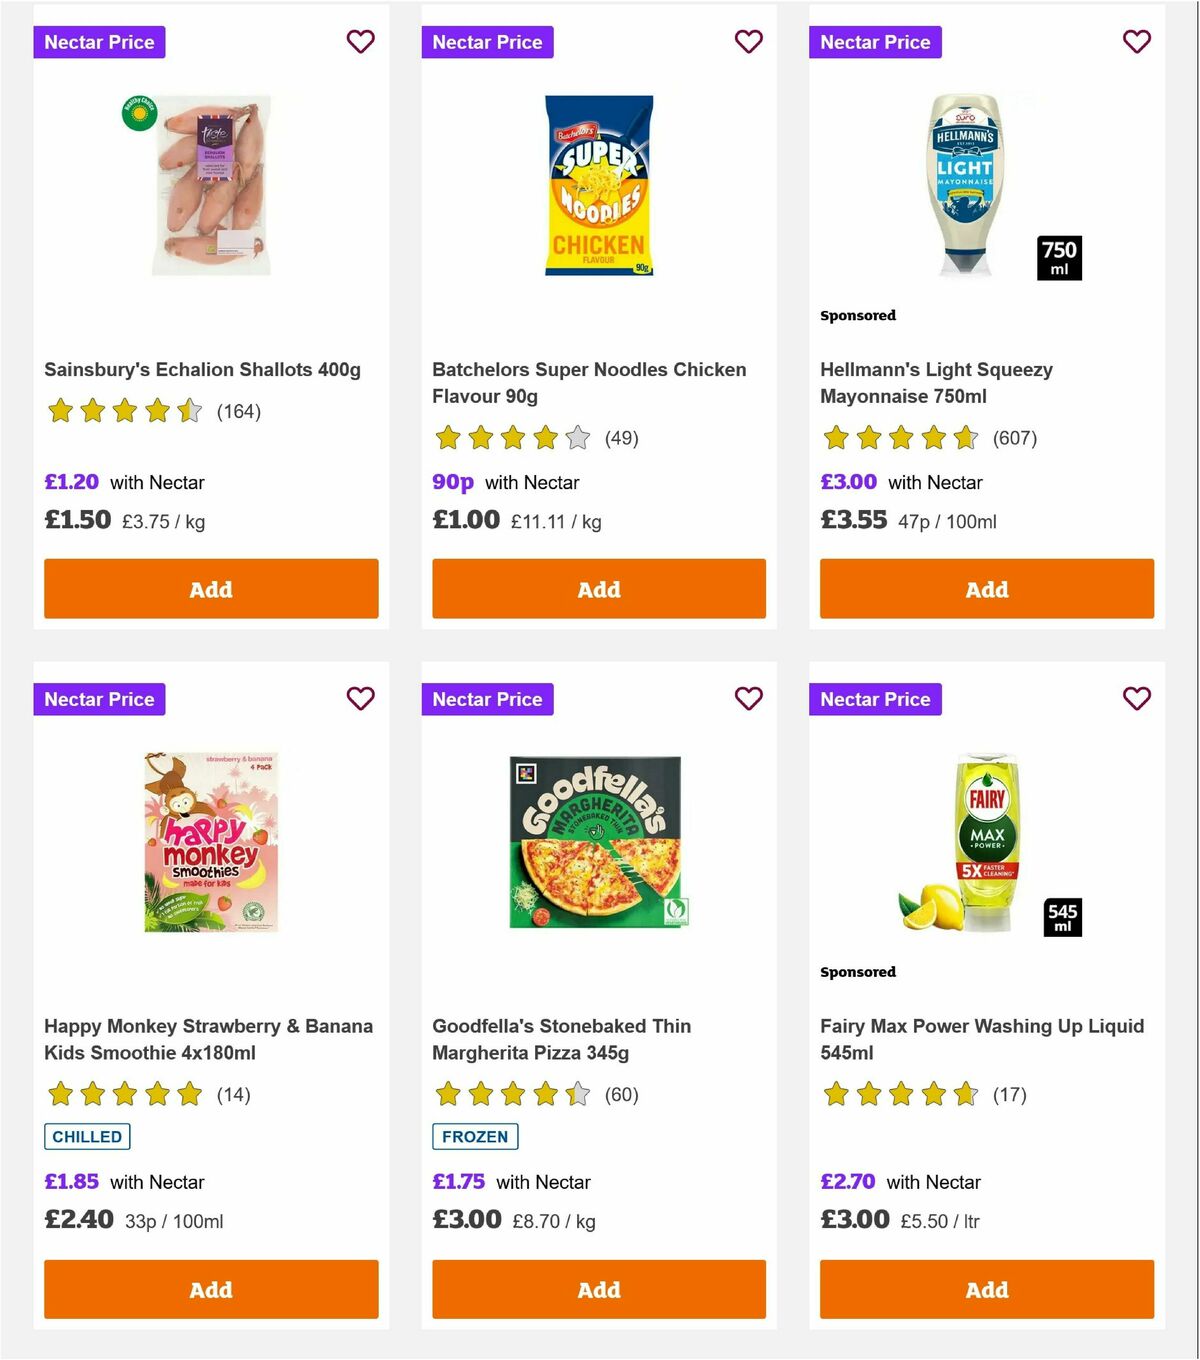Viewport: 1200px width, 1360px height.
Task: Select the star rating under Goodfella's Pizza
Action: 511,1095
